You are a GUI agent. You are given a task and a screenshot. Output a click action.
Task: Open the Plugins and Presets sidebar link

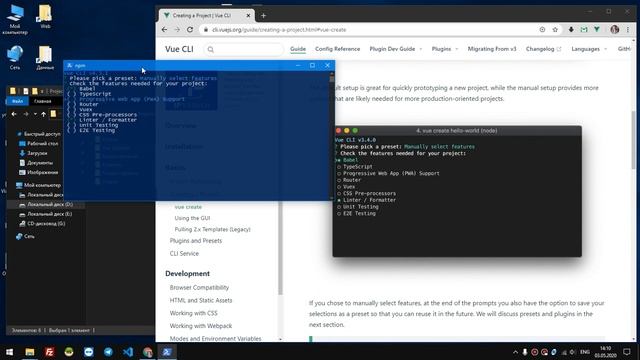[196, 241]
